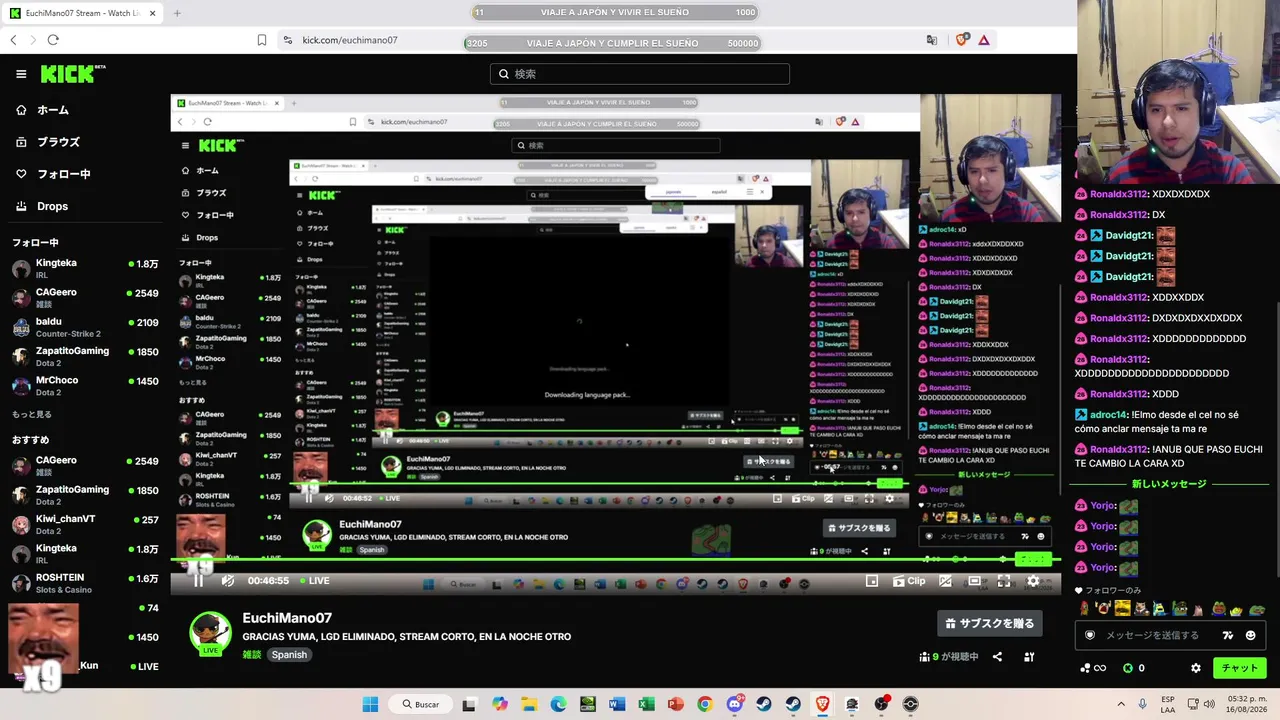Select フォロー中 nav item with heart icon, outermost sidebar

[53, 174]
